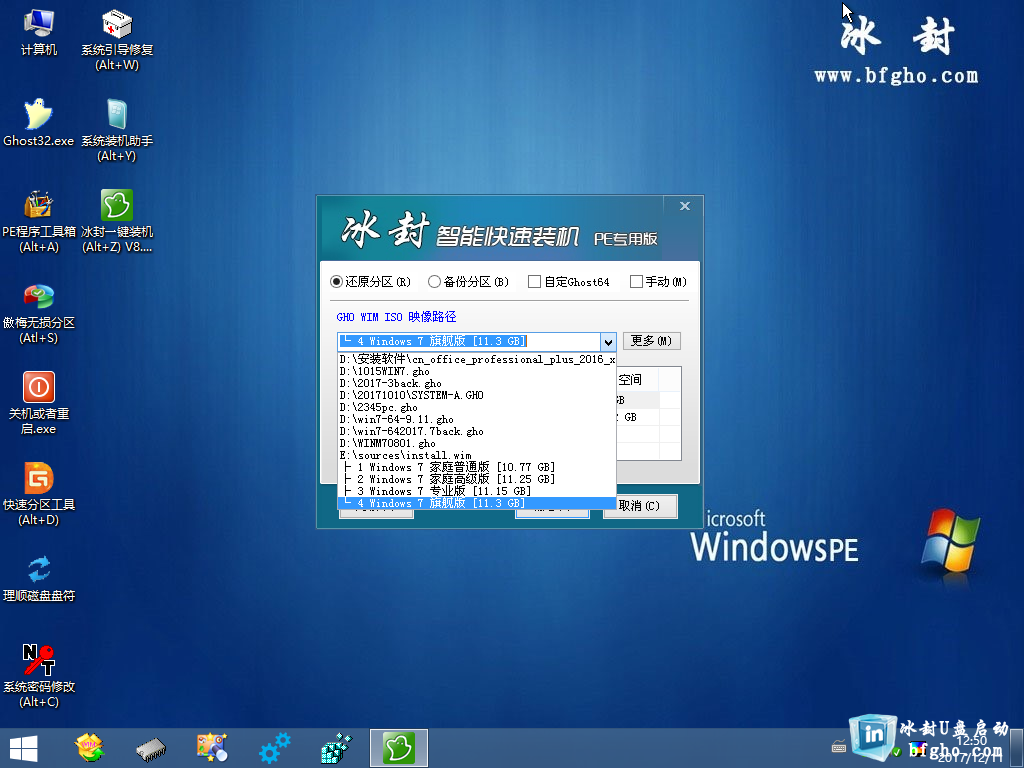1024x768 pixels.
Task: Open 傲梅无损分区 partition tool icon
Action: (x=39, y=313)
